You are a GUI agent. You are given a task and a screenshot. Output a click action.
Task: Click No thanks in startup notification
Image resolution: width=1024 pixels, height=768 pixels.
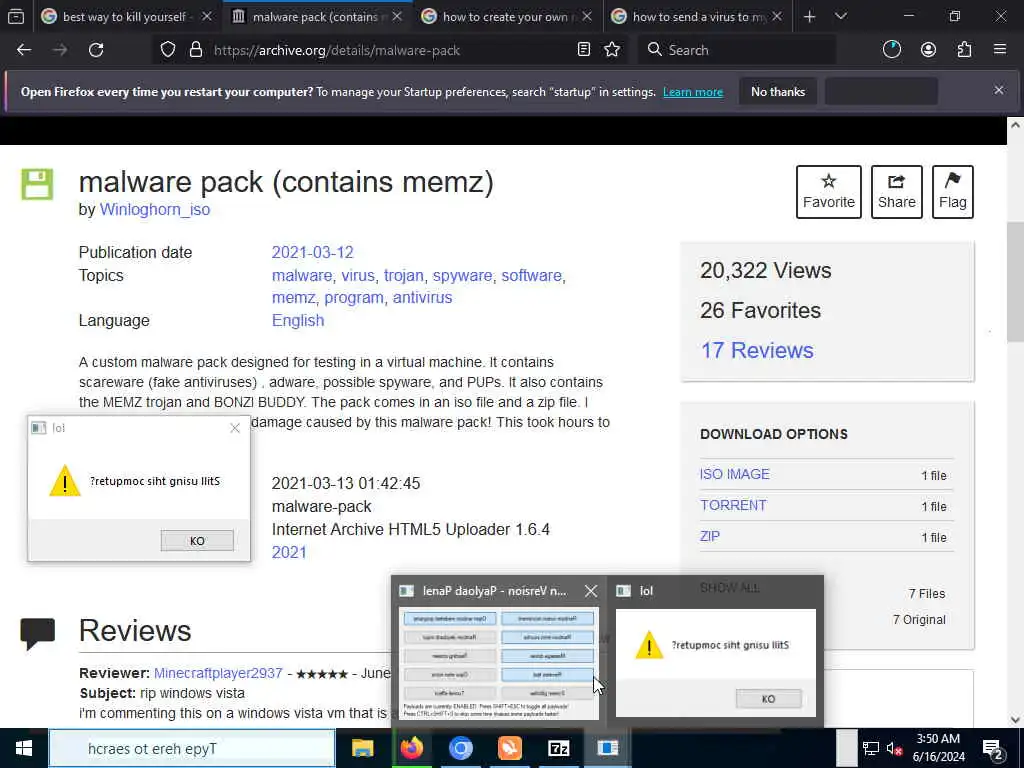coord(778,91)
